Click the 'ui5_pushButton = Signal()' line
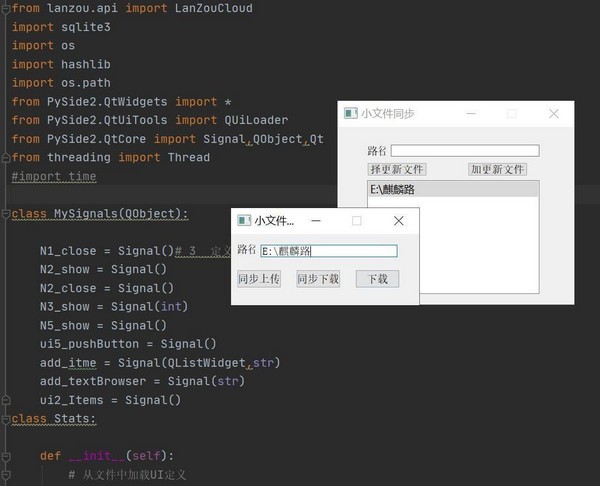The image size is (600, 486). click(x=128, y=344)
